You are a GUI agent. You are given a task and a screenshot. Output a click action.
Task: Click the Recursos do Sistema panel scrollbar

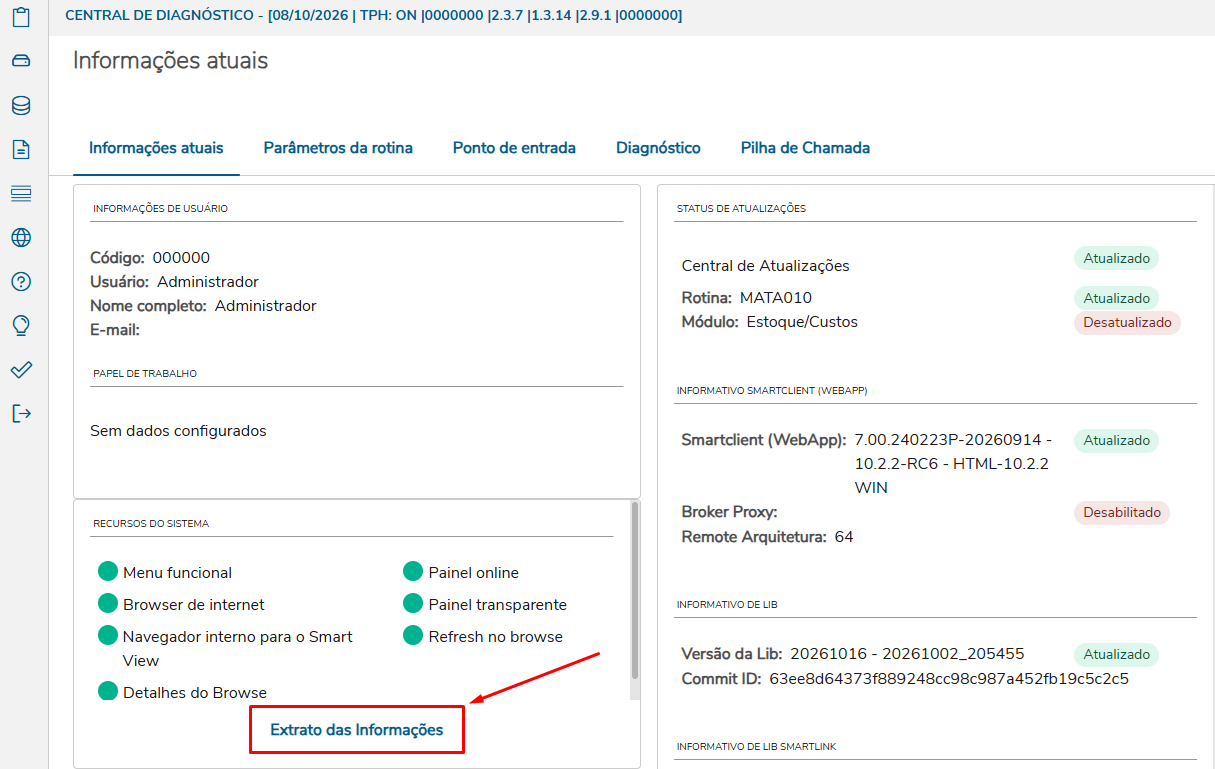[x=634, y=590]
